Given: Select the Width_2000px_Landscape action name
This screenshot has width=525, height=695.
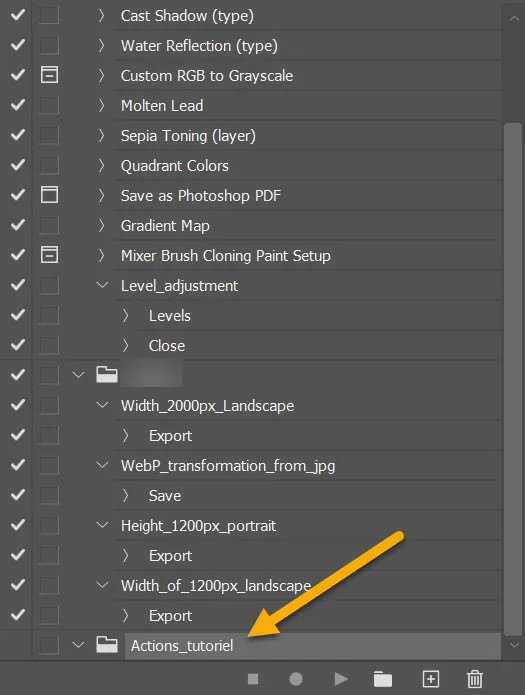Looking at the screenshot, I should (x=207, y=406).
